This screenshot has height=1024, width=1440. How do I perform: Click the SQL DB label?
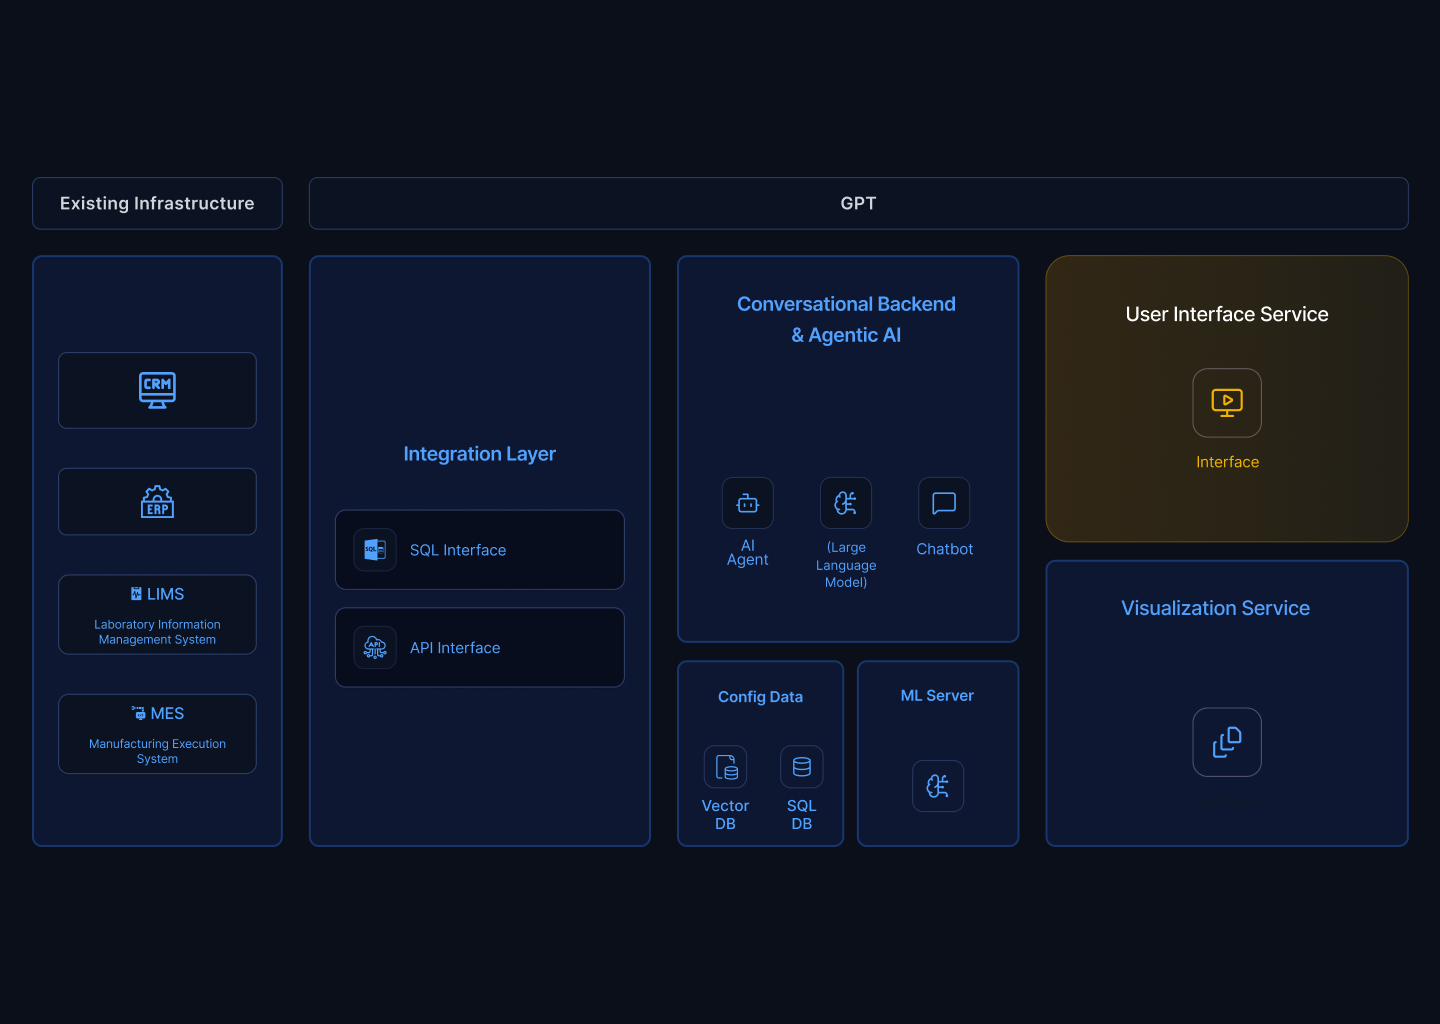(802, 815)
